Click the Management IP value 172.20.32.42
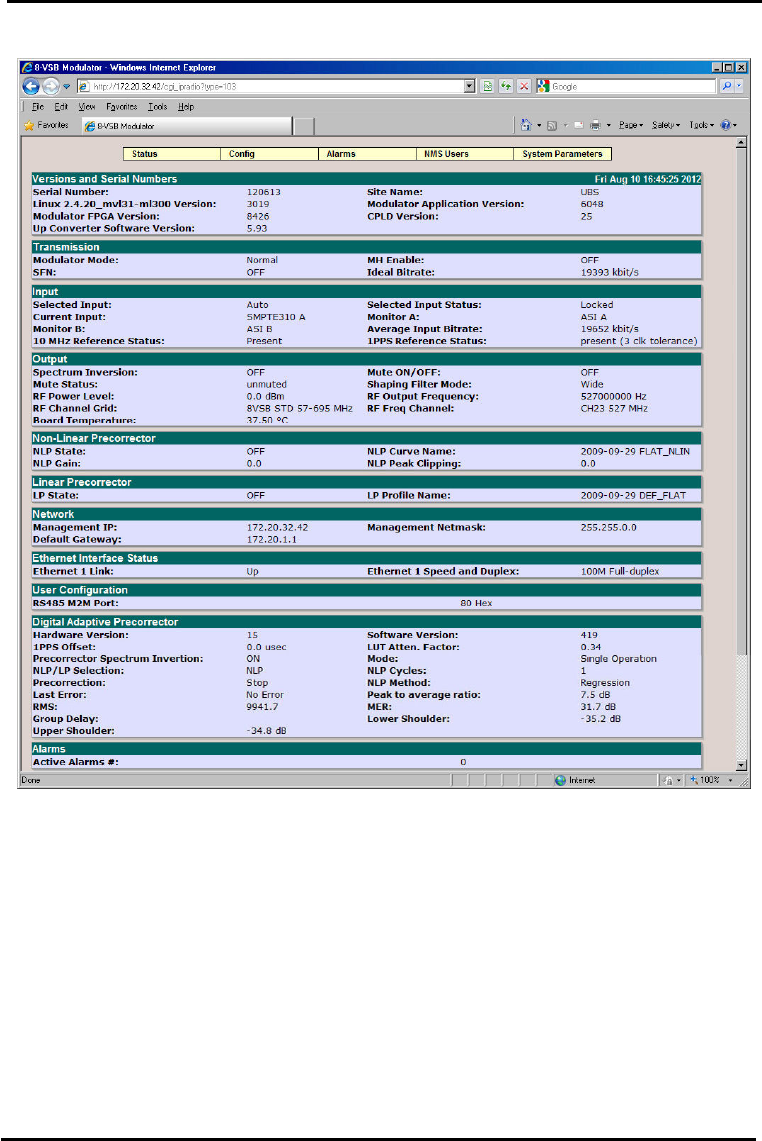 tap(277, 528)
